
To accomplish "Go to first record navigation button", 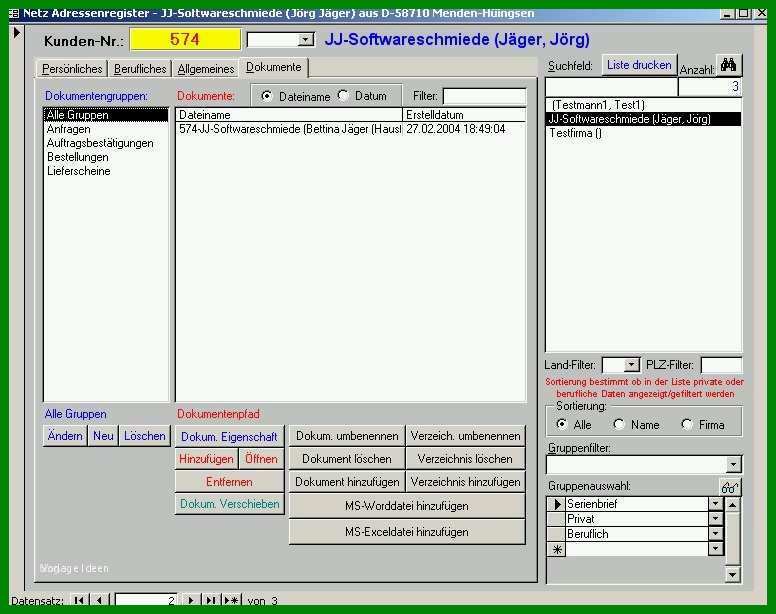I will (79, 600).
